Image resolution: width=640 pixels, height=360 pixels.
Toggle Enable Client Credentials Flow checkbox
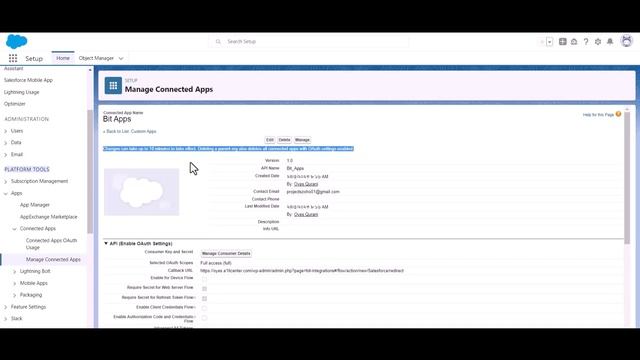tap(204, 308)
